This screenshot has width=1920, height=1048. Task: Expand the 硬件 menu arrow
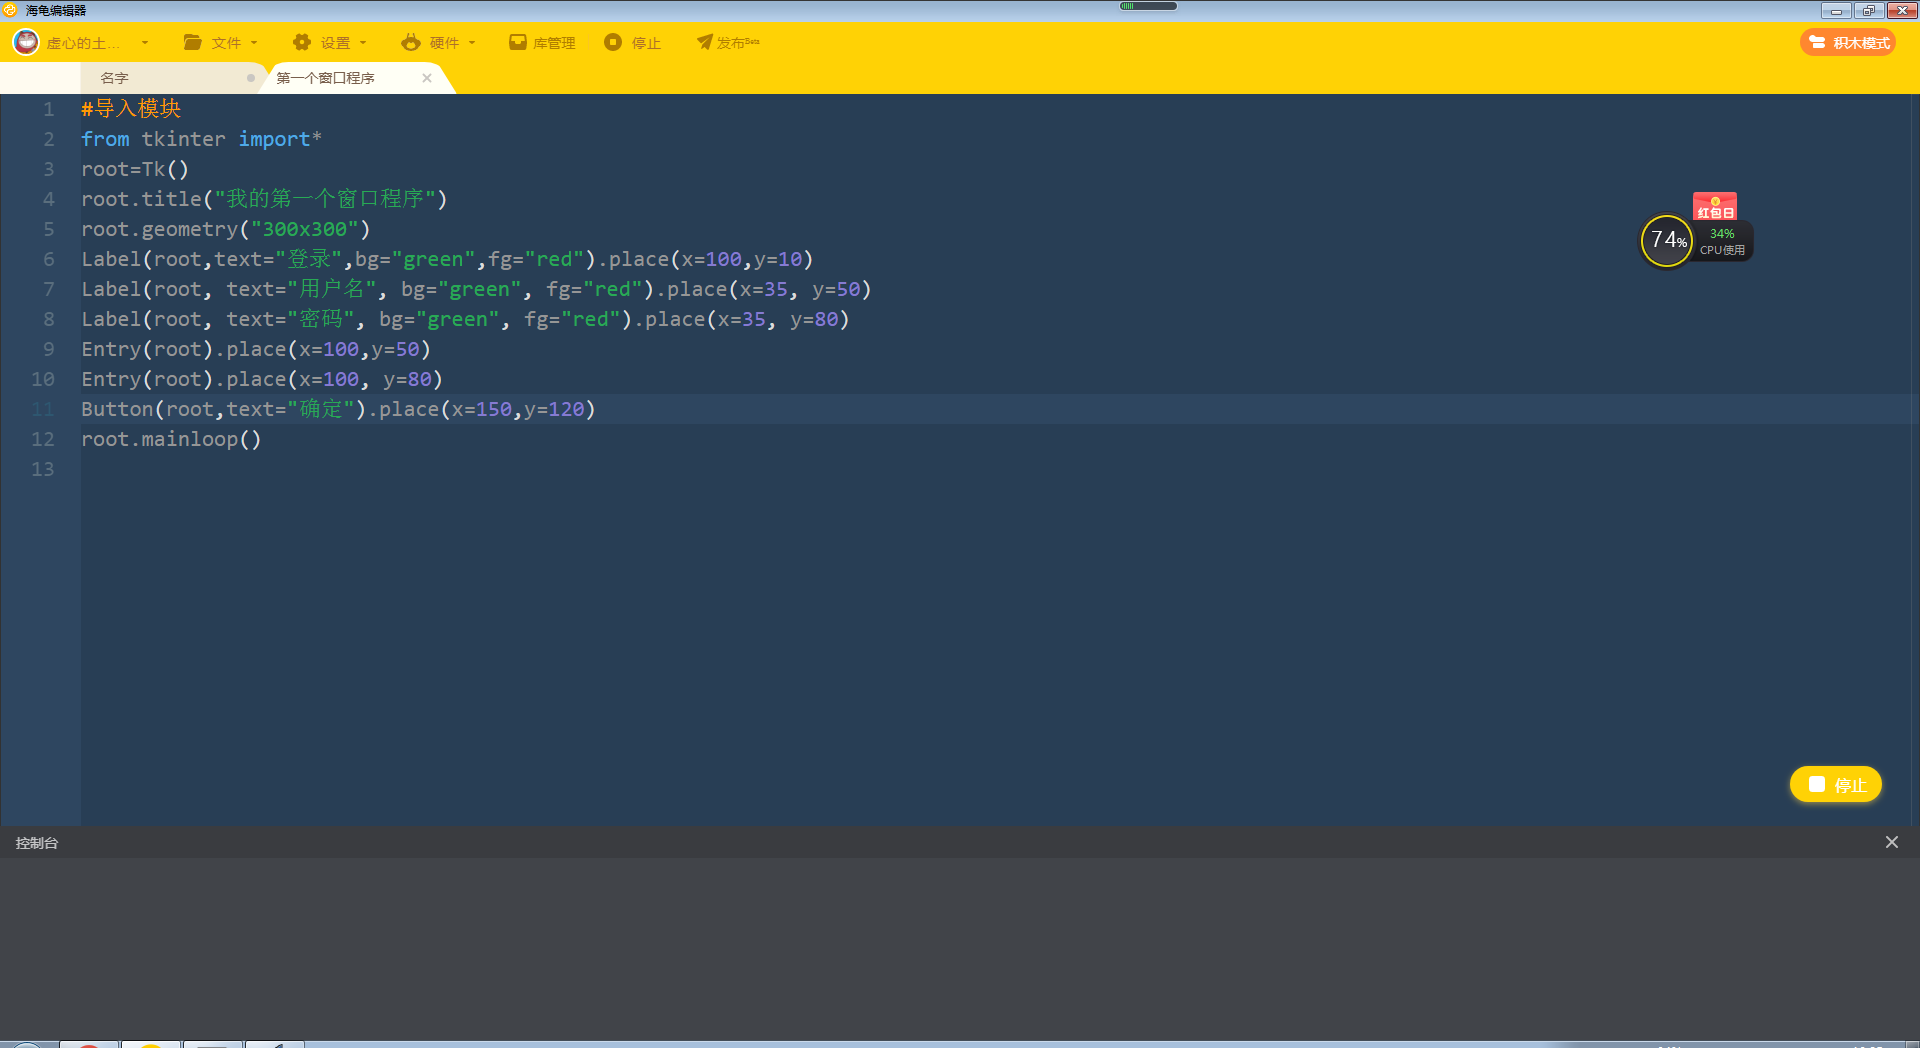point(472,43)
